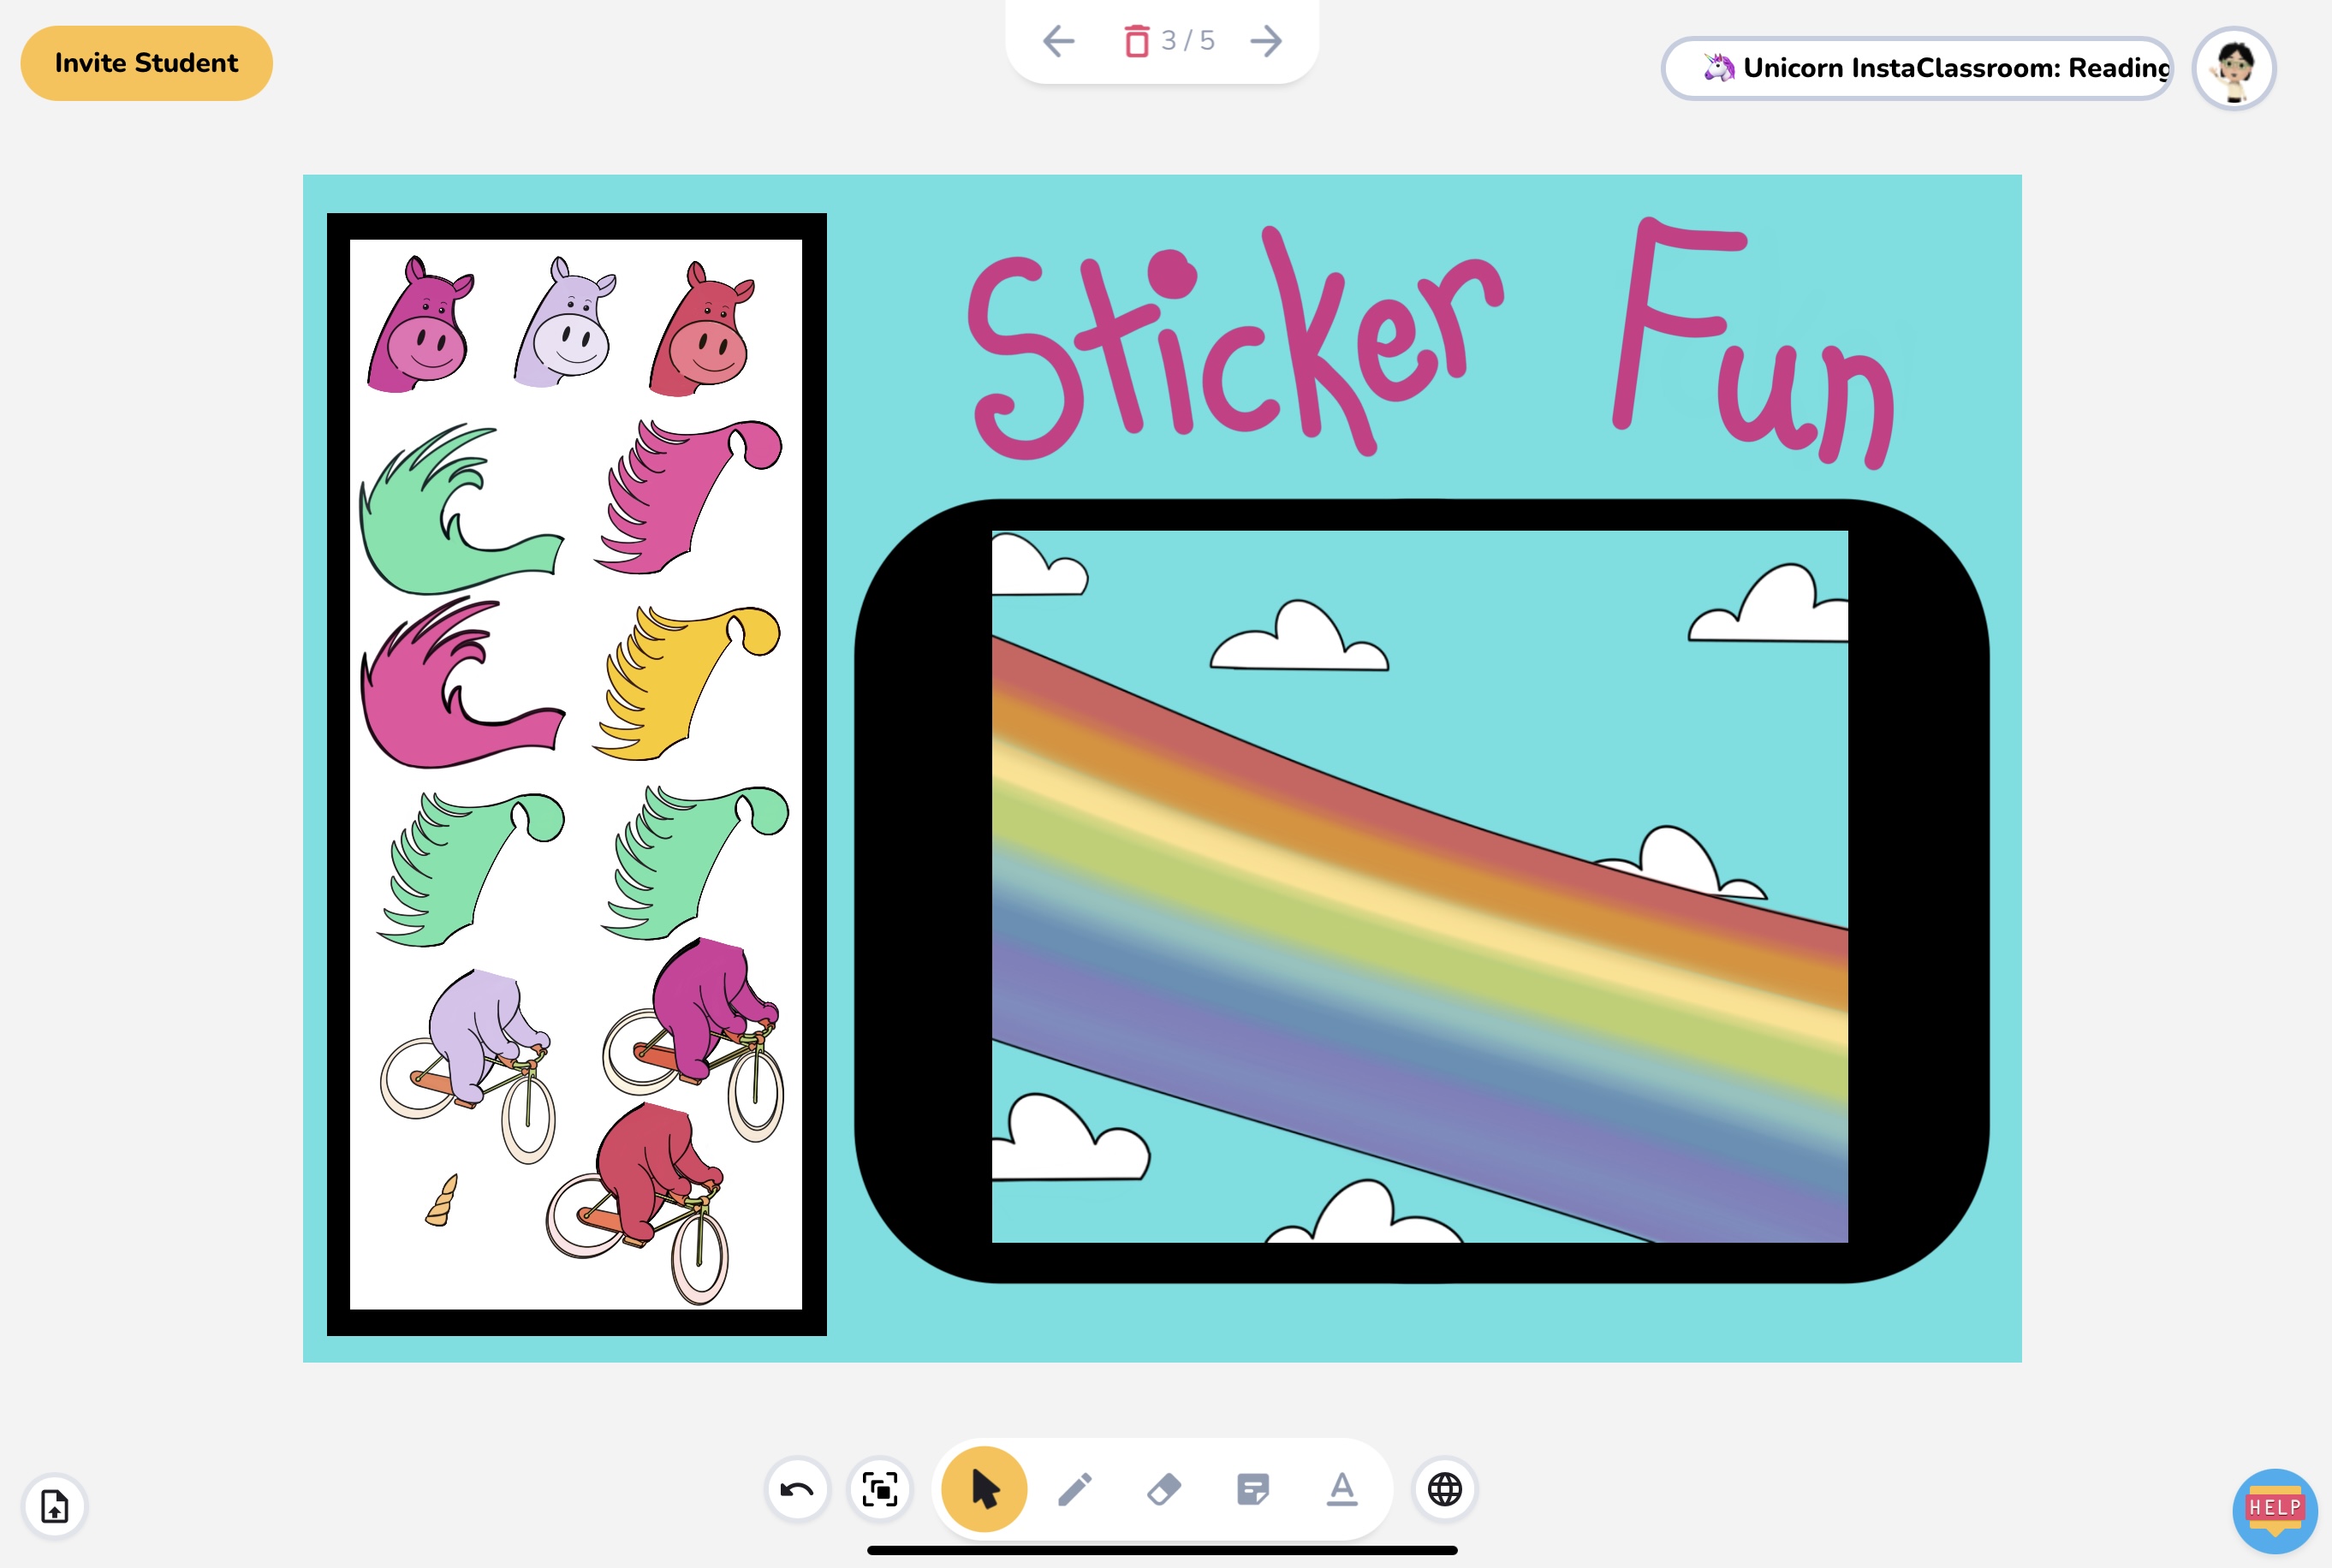Image resolution: width=2332 pixels, height=1568 pixels.
Task: Select the text tool
Action: click(1341, 1489)
